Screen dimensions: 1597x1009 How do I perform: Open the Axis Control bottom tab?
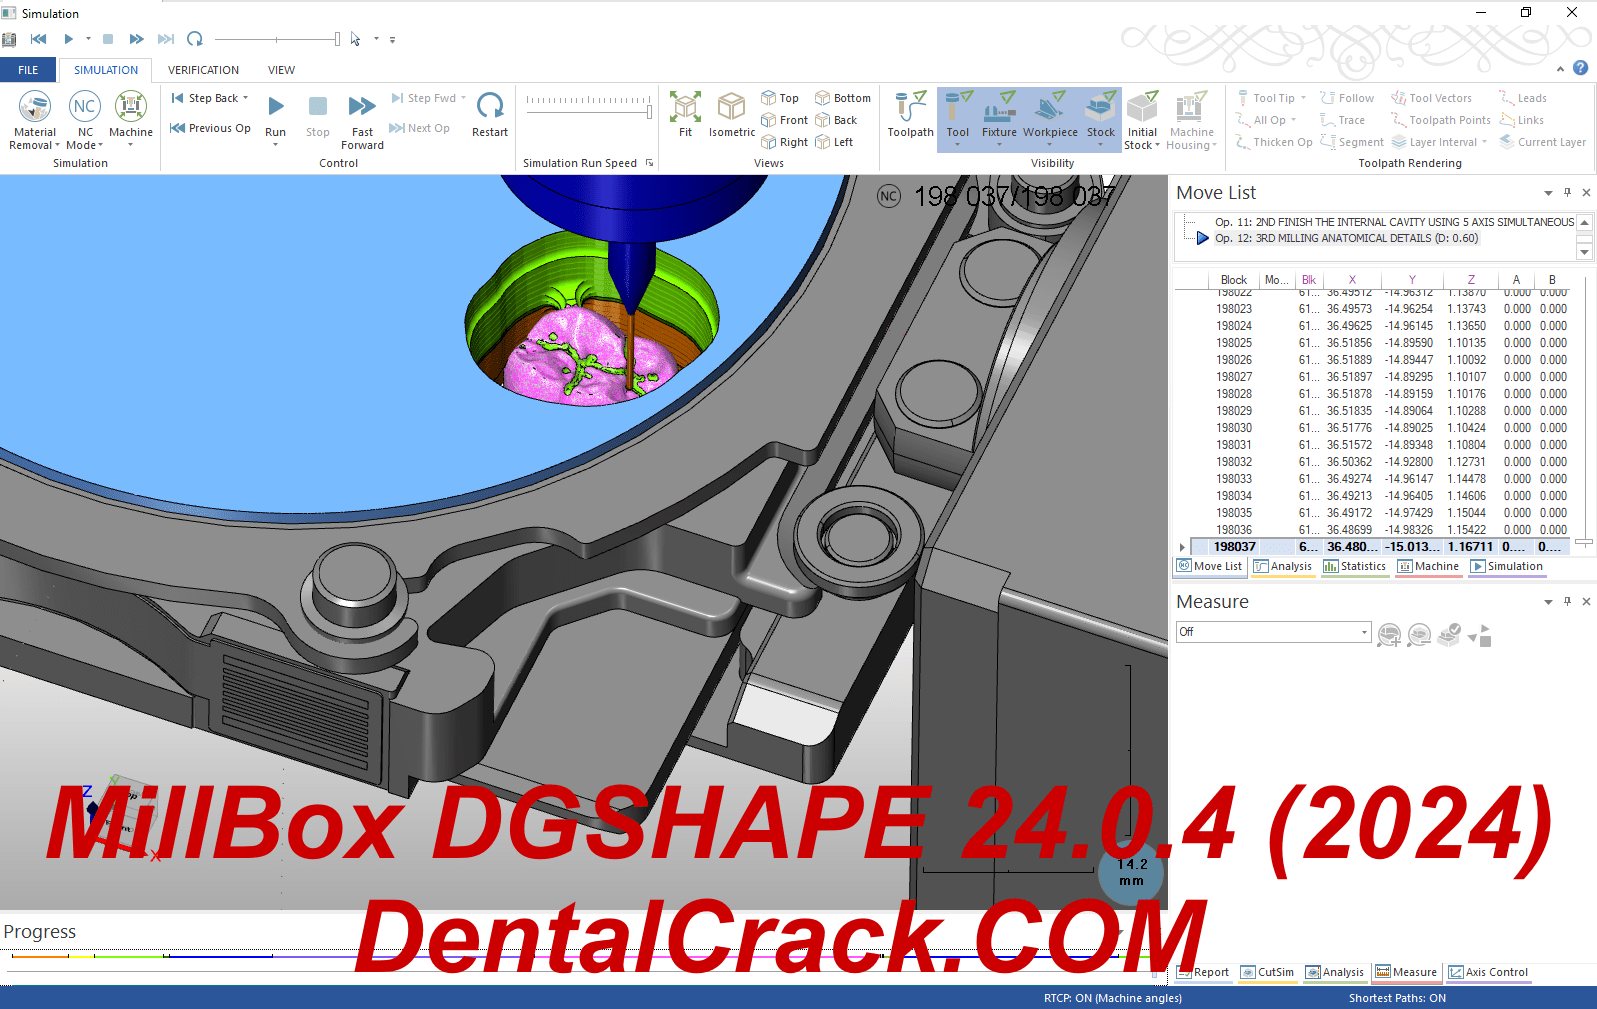pyautogui.click(x=1488, y=972)
